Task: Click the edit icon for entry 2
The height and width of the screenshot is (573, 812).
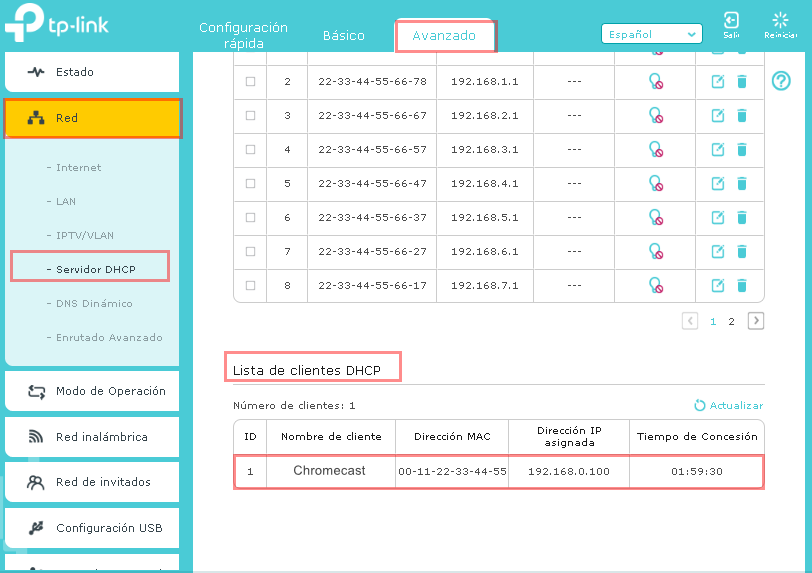Action: pos(717,82)
